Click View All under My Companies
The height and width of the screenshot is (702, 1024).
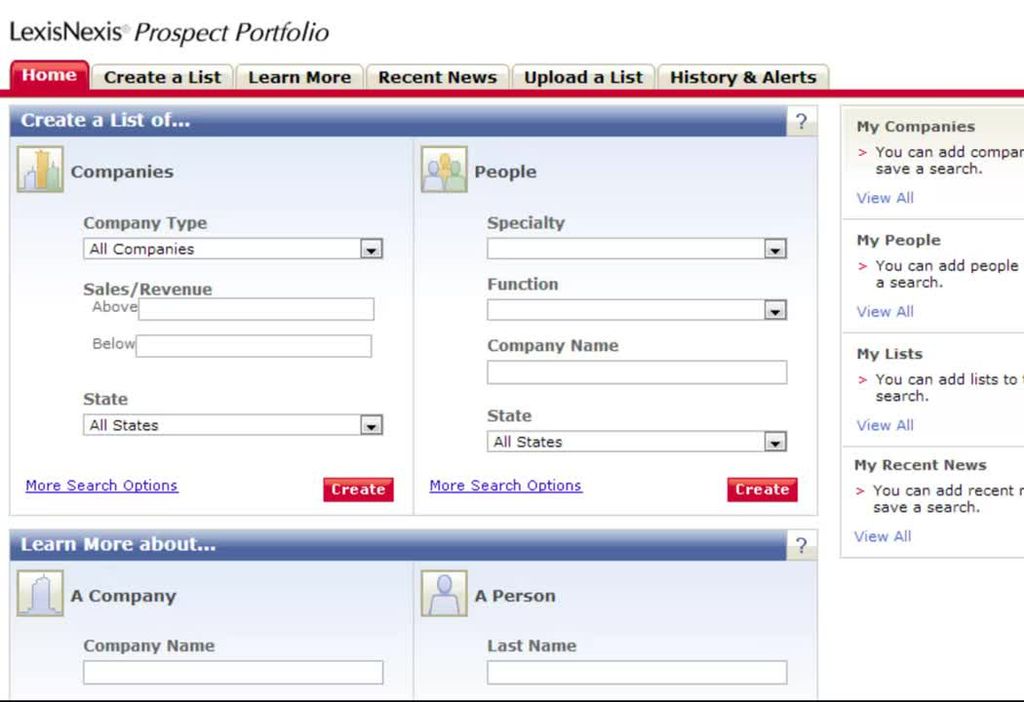pyautogui.click(x=885, y=198)
